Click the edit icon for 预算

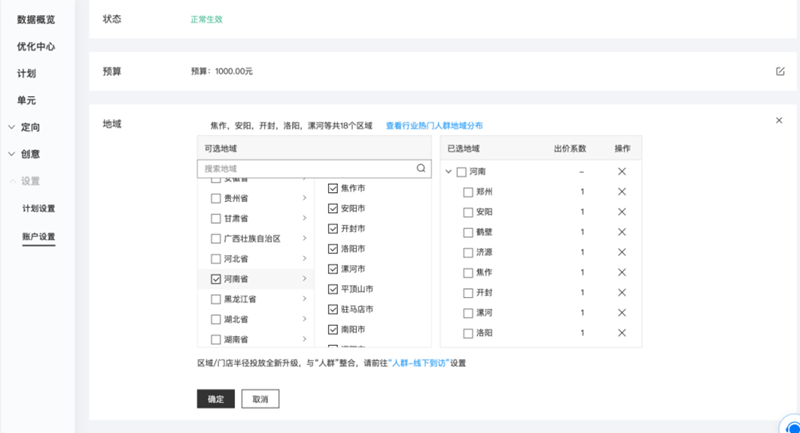point(780,71)
